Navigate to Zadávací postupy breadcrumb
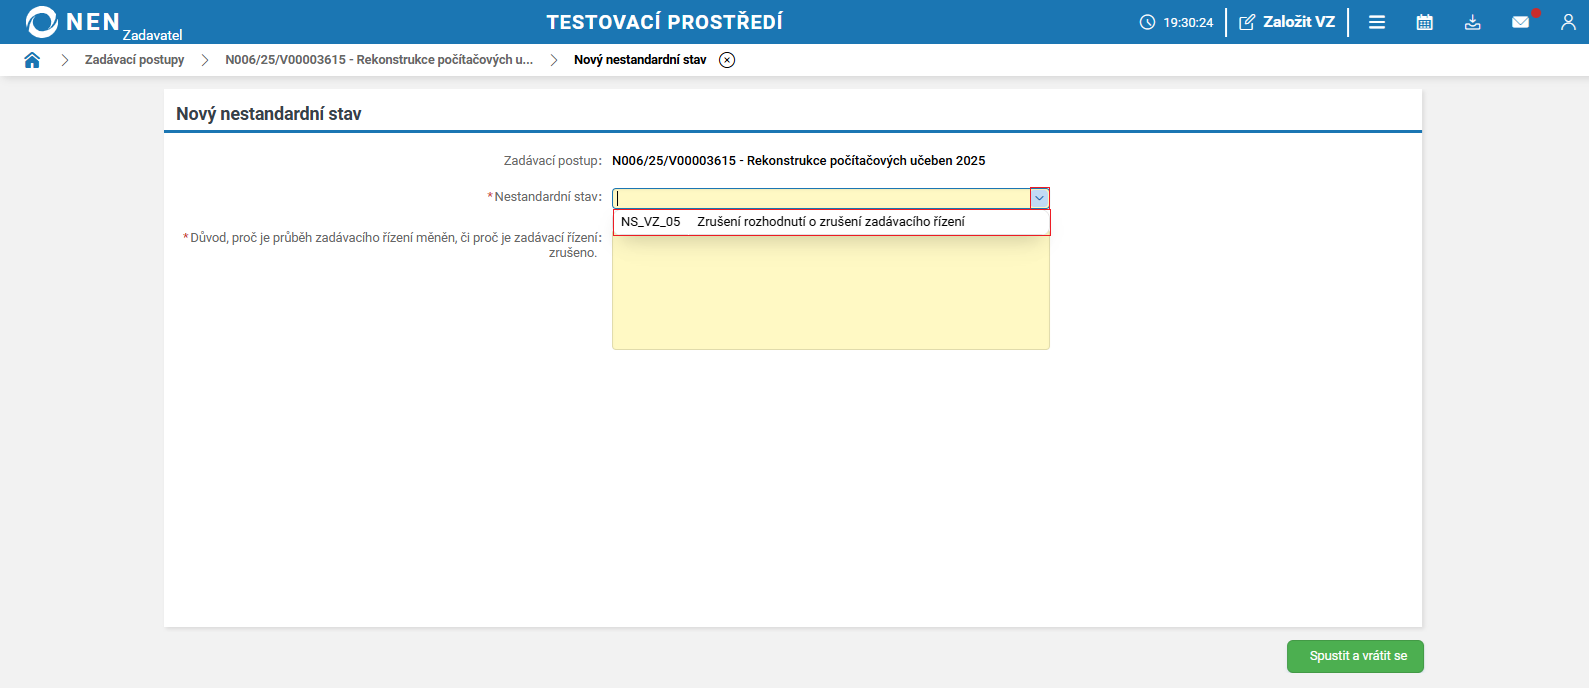The width and height of the screenshot is (1589, 688). pyautogui.click(x=134, y=60)
